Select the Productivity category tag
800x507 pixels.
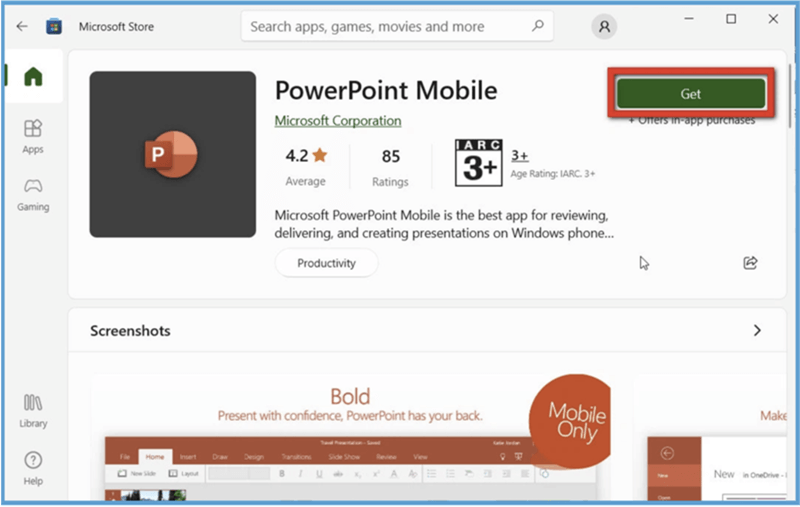pyautogui.click(x=326, y=263)
